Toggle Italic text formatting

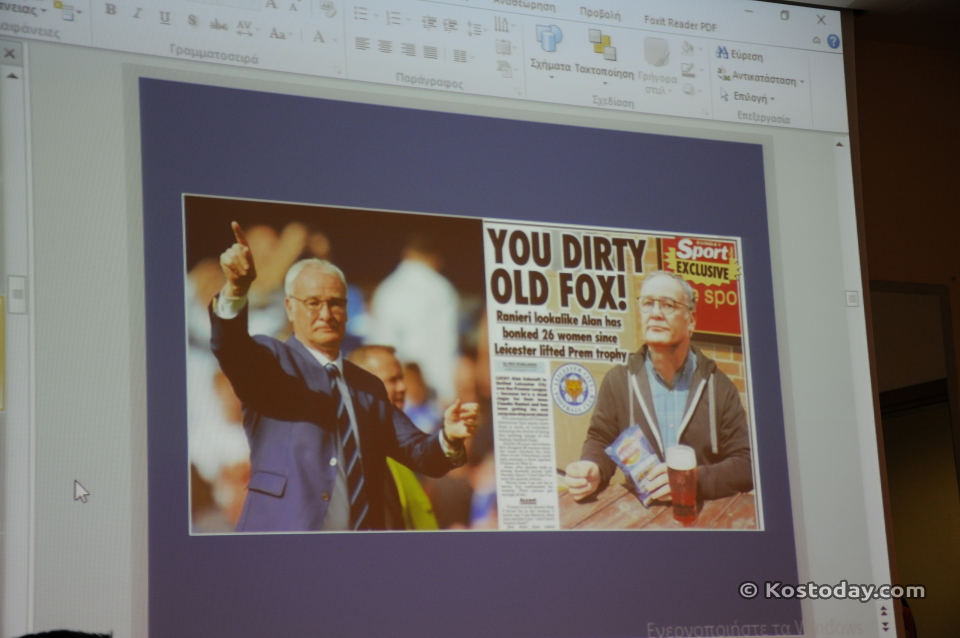tap(137, 13)
